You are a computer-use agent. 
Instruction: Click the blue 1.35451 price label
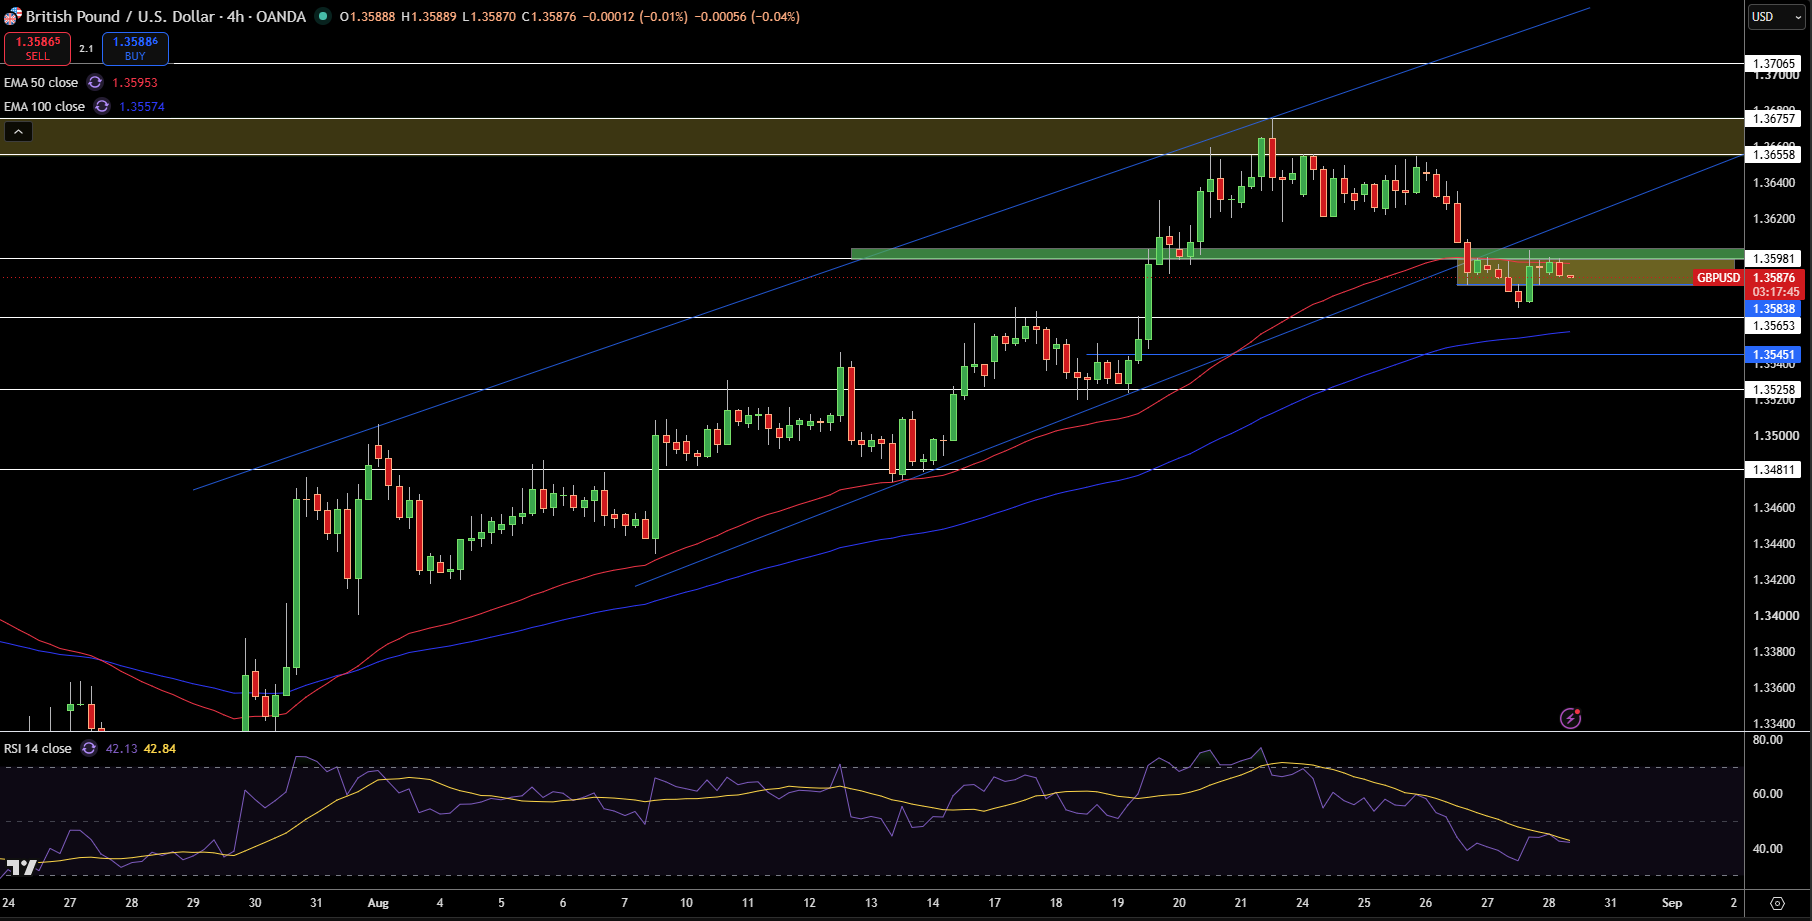pos(1775,355)
